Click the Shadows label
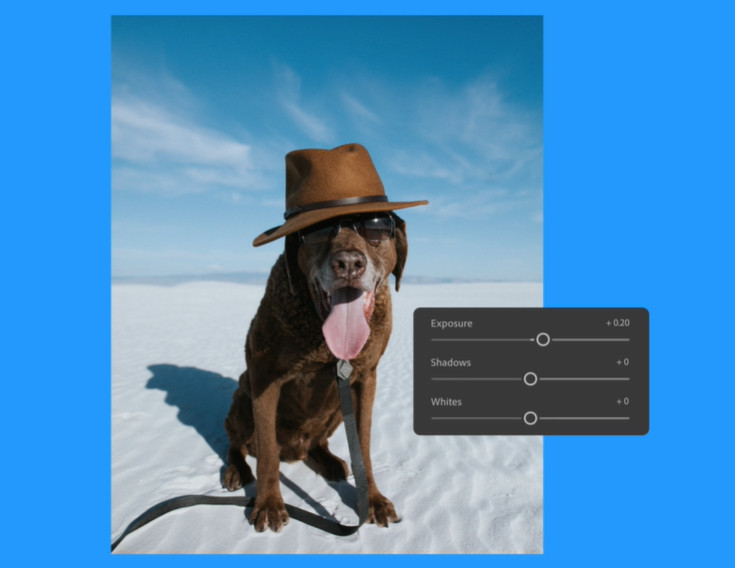735x568 pixels. (x=450, y=362)
